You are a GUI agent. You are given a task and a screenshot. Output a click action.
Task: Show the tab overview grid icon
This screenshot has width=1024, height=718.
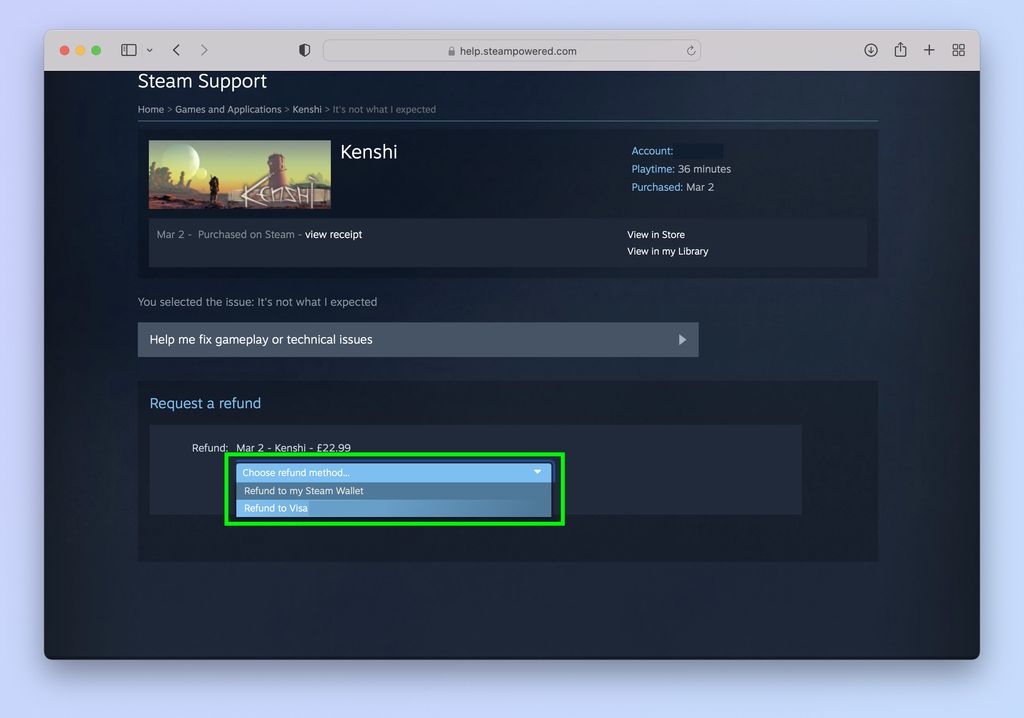pos(957,49)
